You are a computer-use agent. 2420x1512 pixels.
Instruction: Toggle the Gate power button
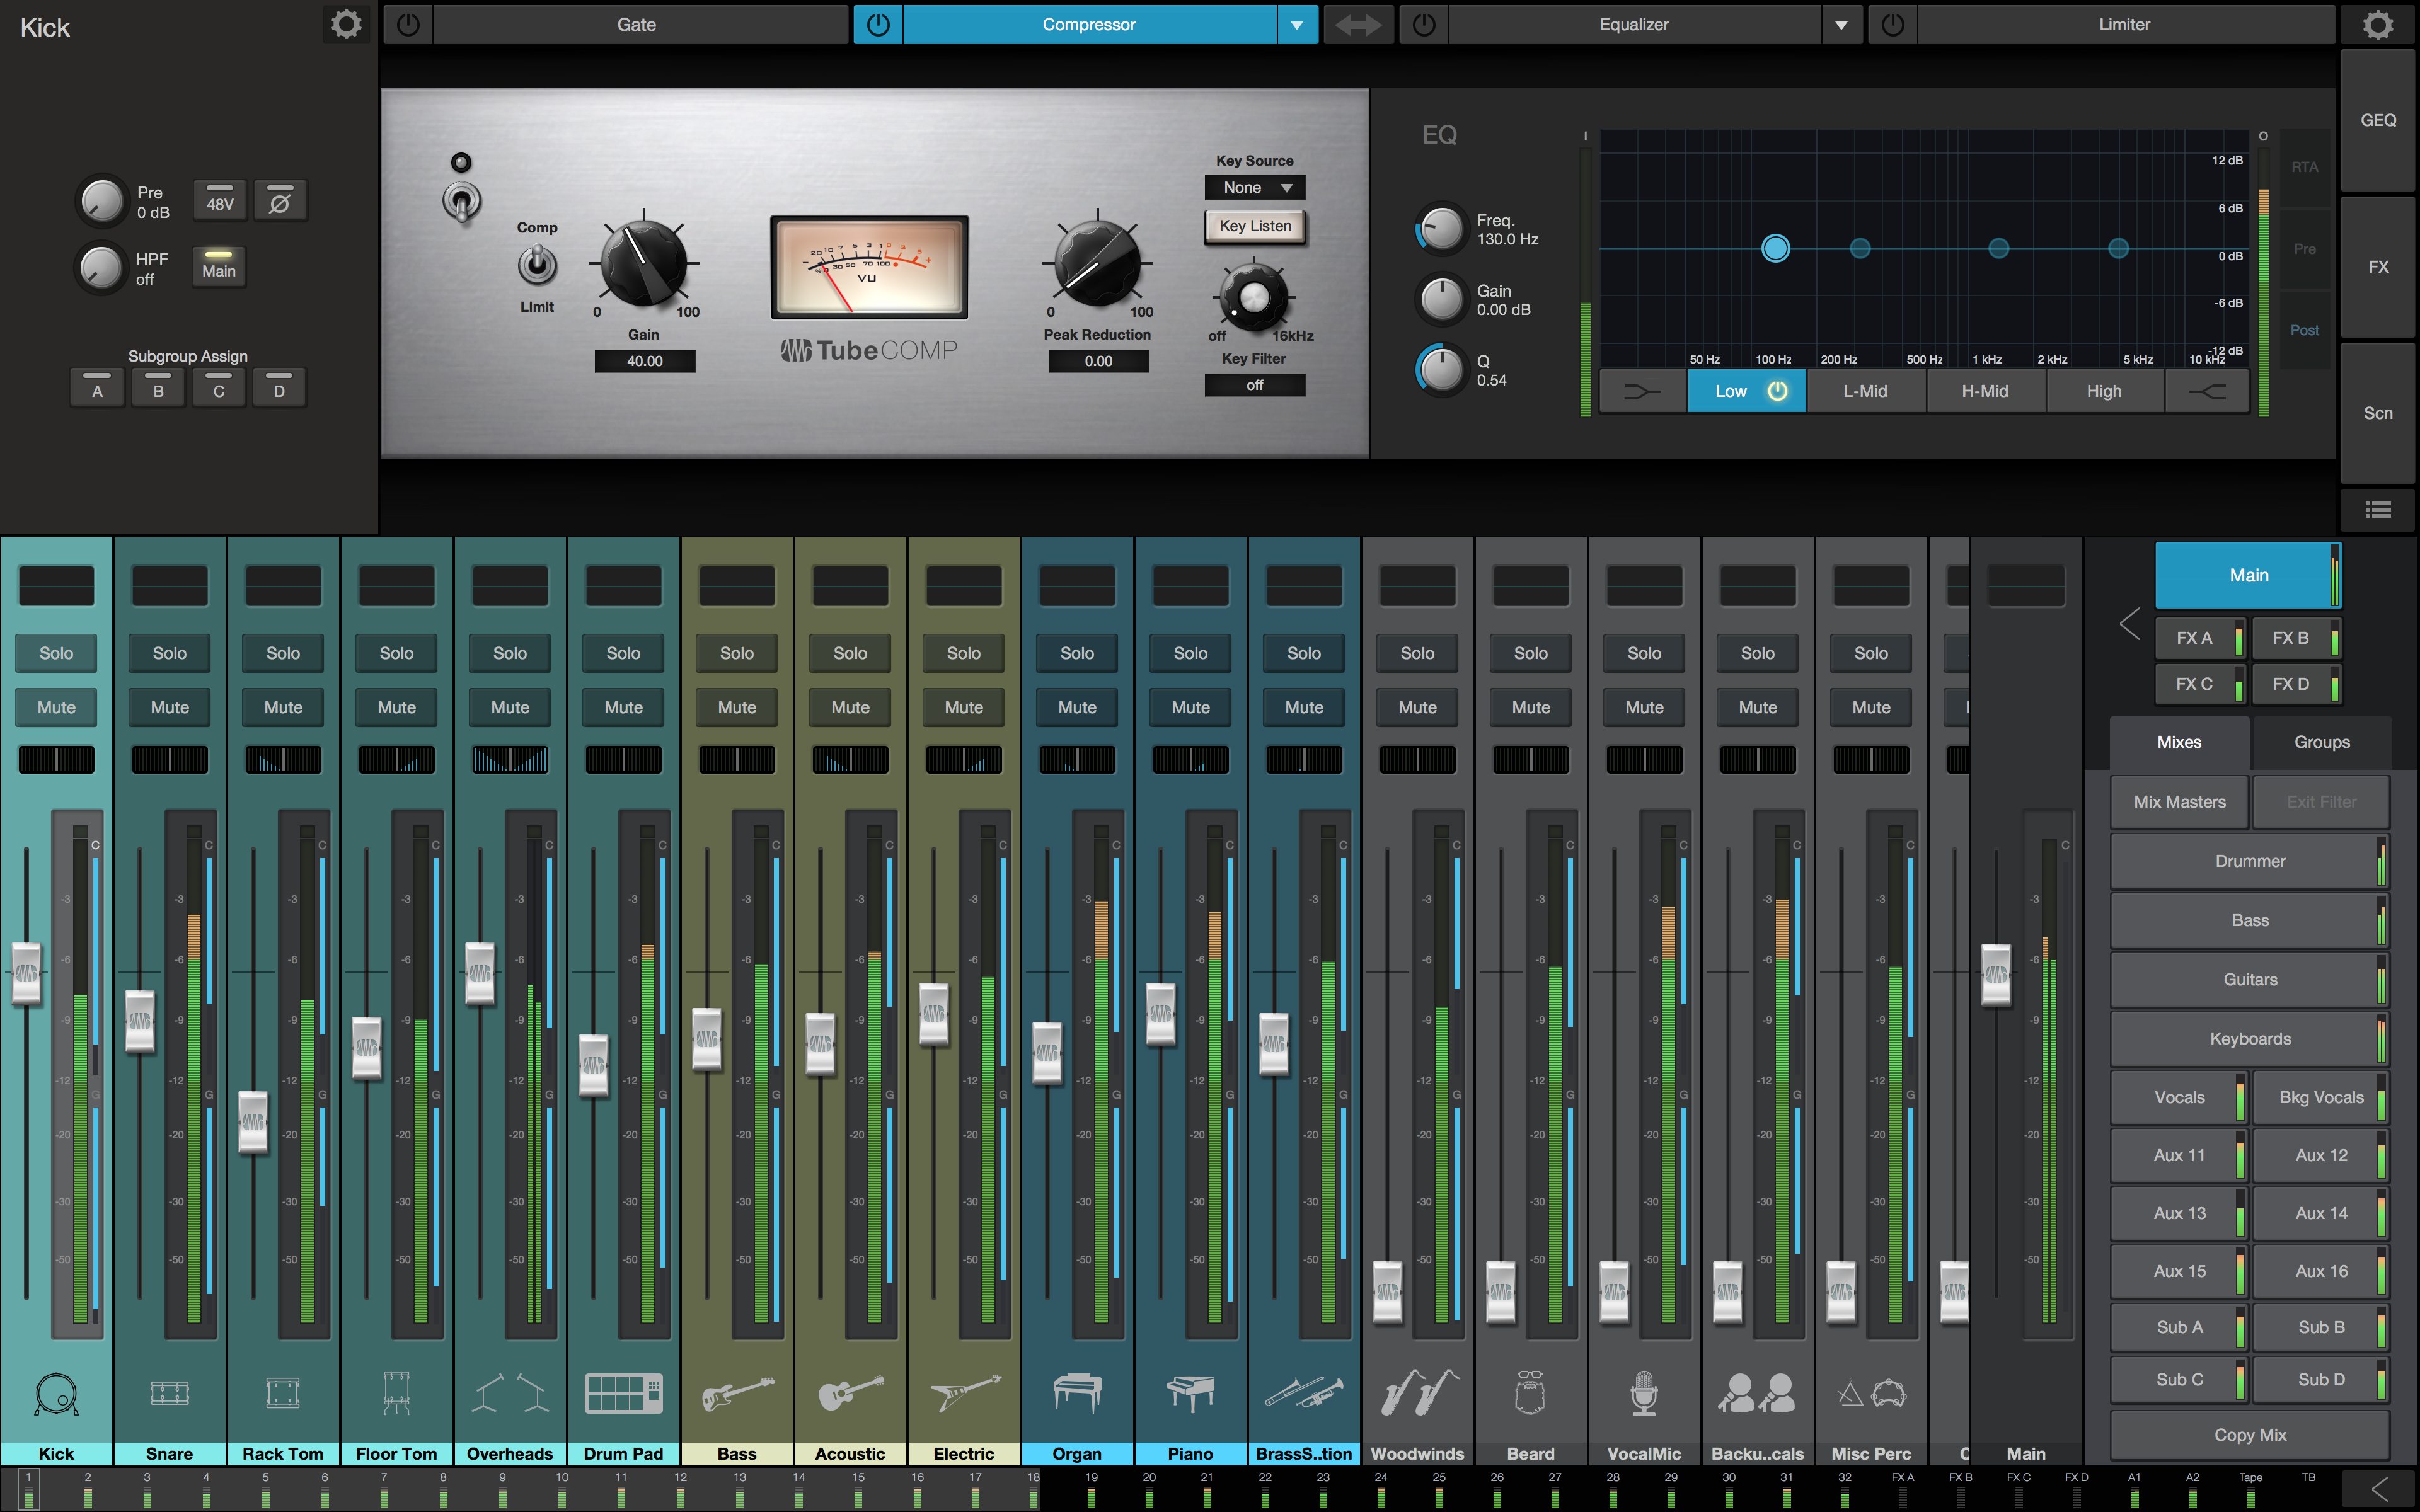[408, 25]
